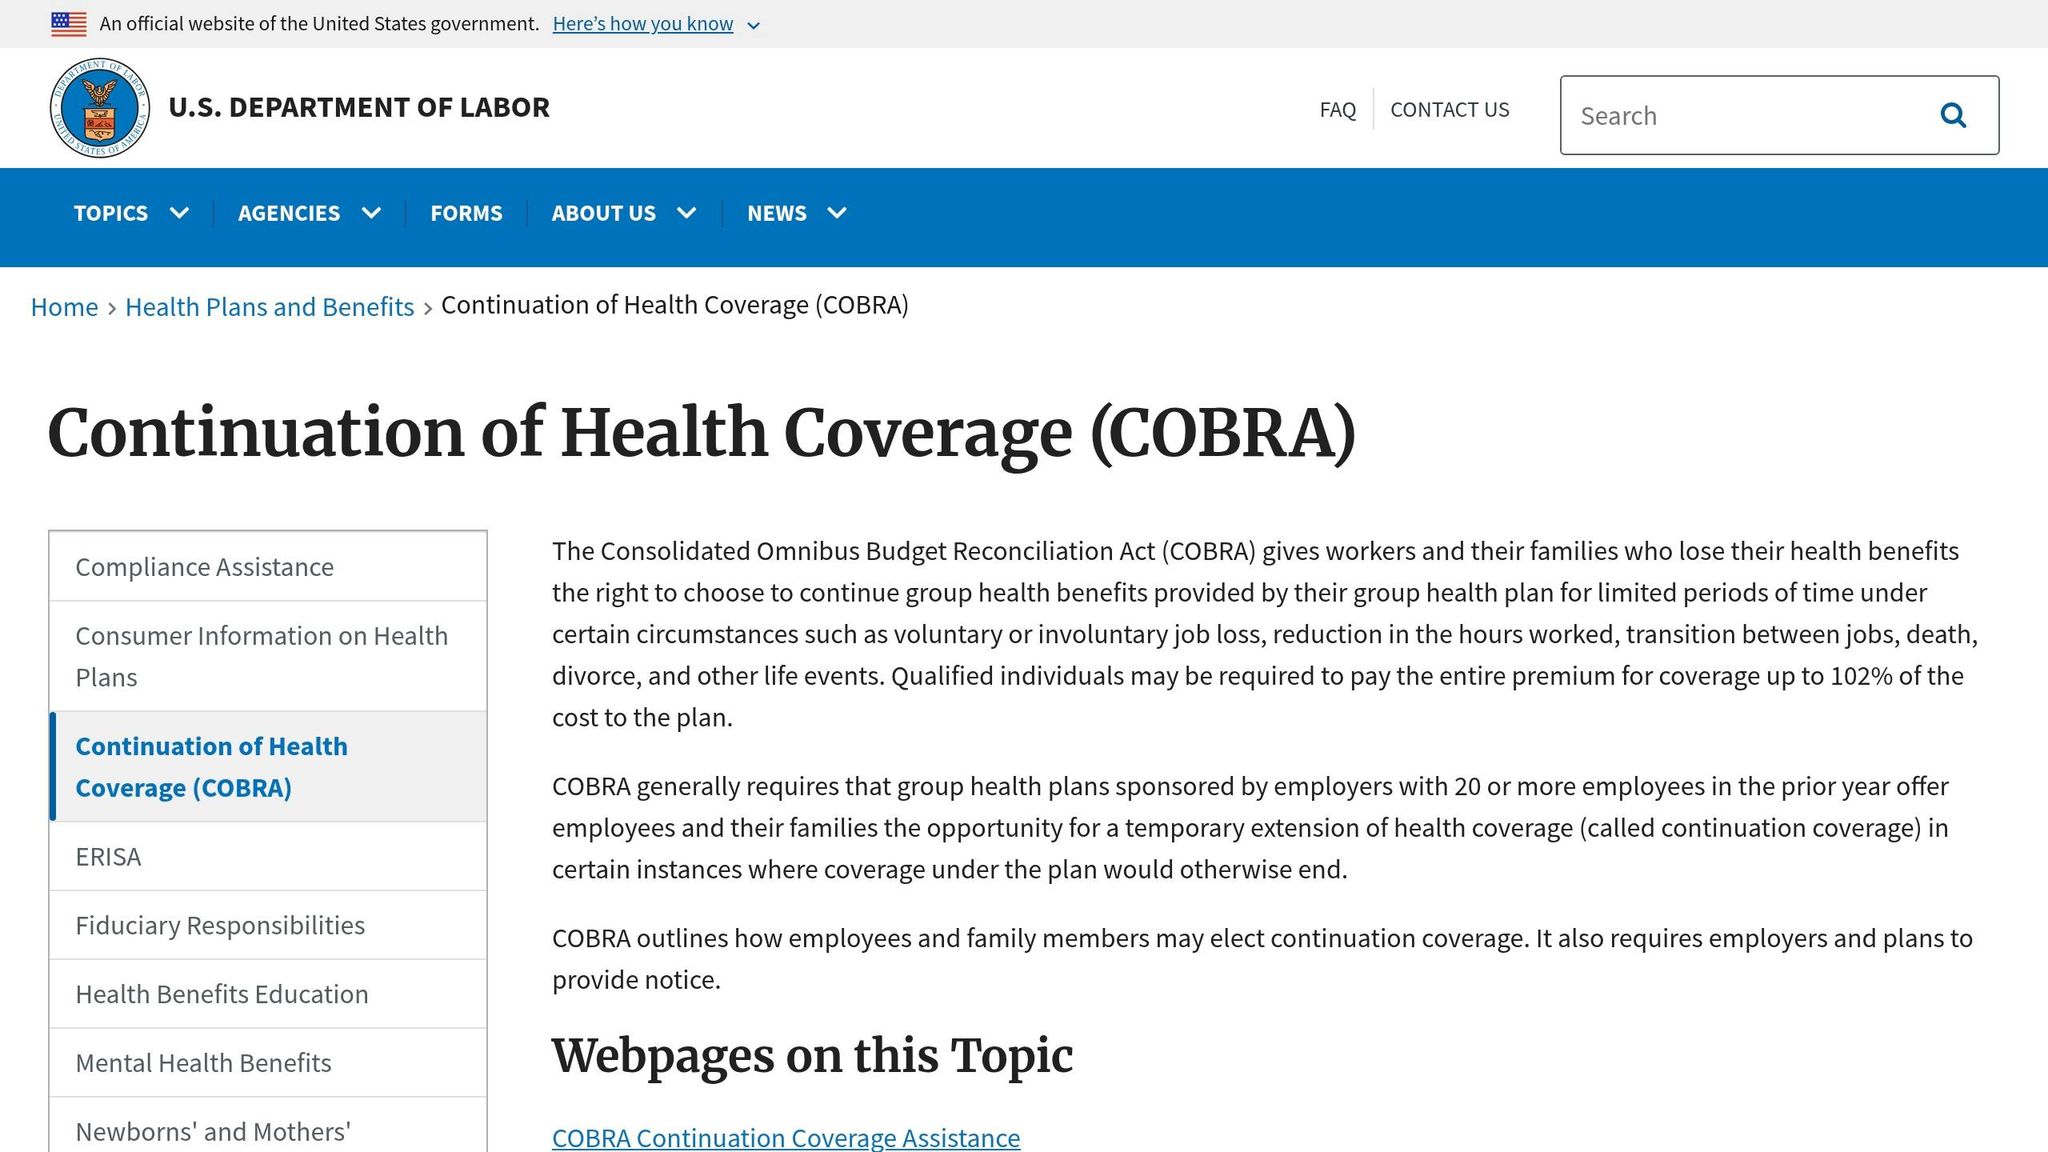The height and width of the screenshot is (1152, 2048).
Task: Open the TOPICS menu
Action: [111, 213]
